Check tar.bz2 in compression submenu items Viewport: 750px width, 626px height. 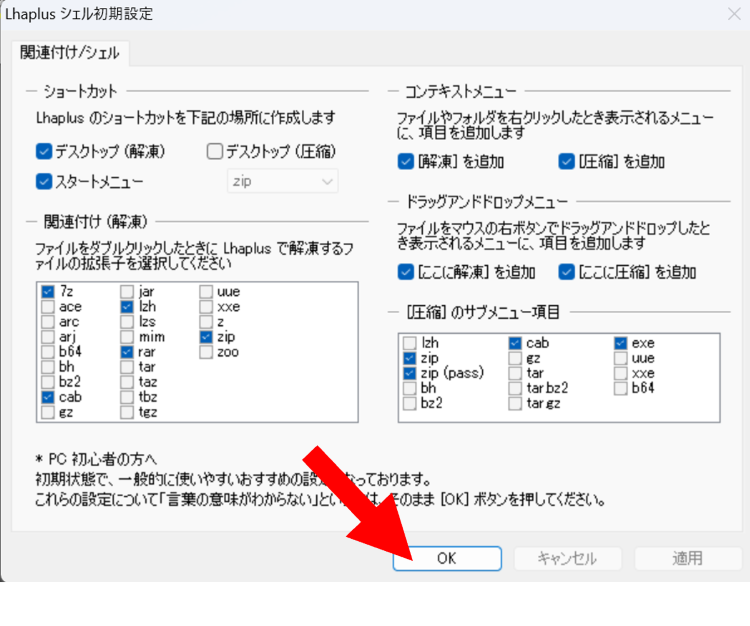point(515,388)
